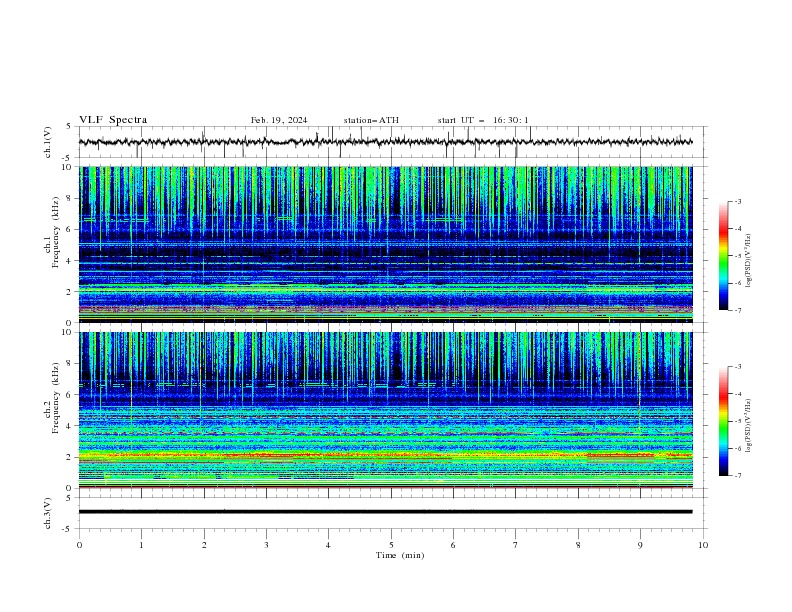Click inside the ch.1 spectrogram panel
The width and height of the screenshot is (792, 612).
pos(385,244)
